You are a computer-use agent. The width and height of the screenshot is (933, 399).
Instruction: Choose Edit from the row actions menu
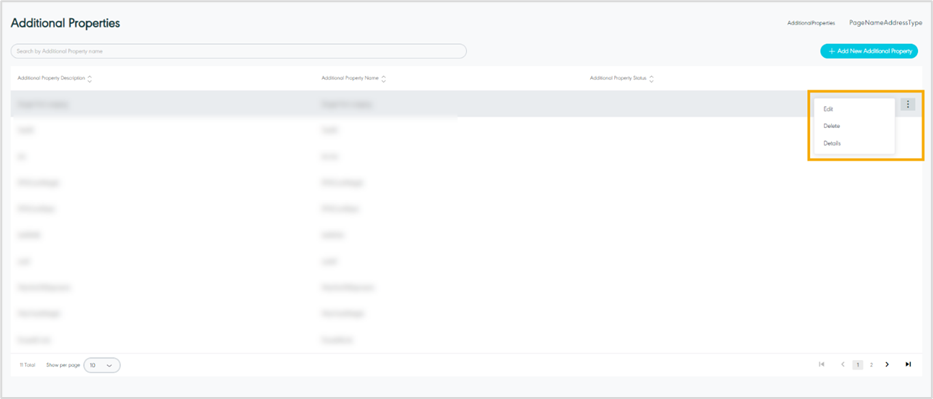pos(828,109)
